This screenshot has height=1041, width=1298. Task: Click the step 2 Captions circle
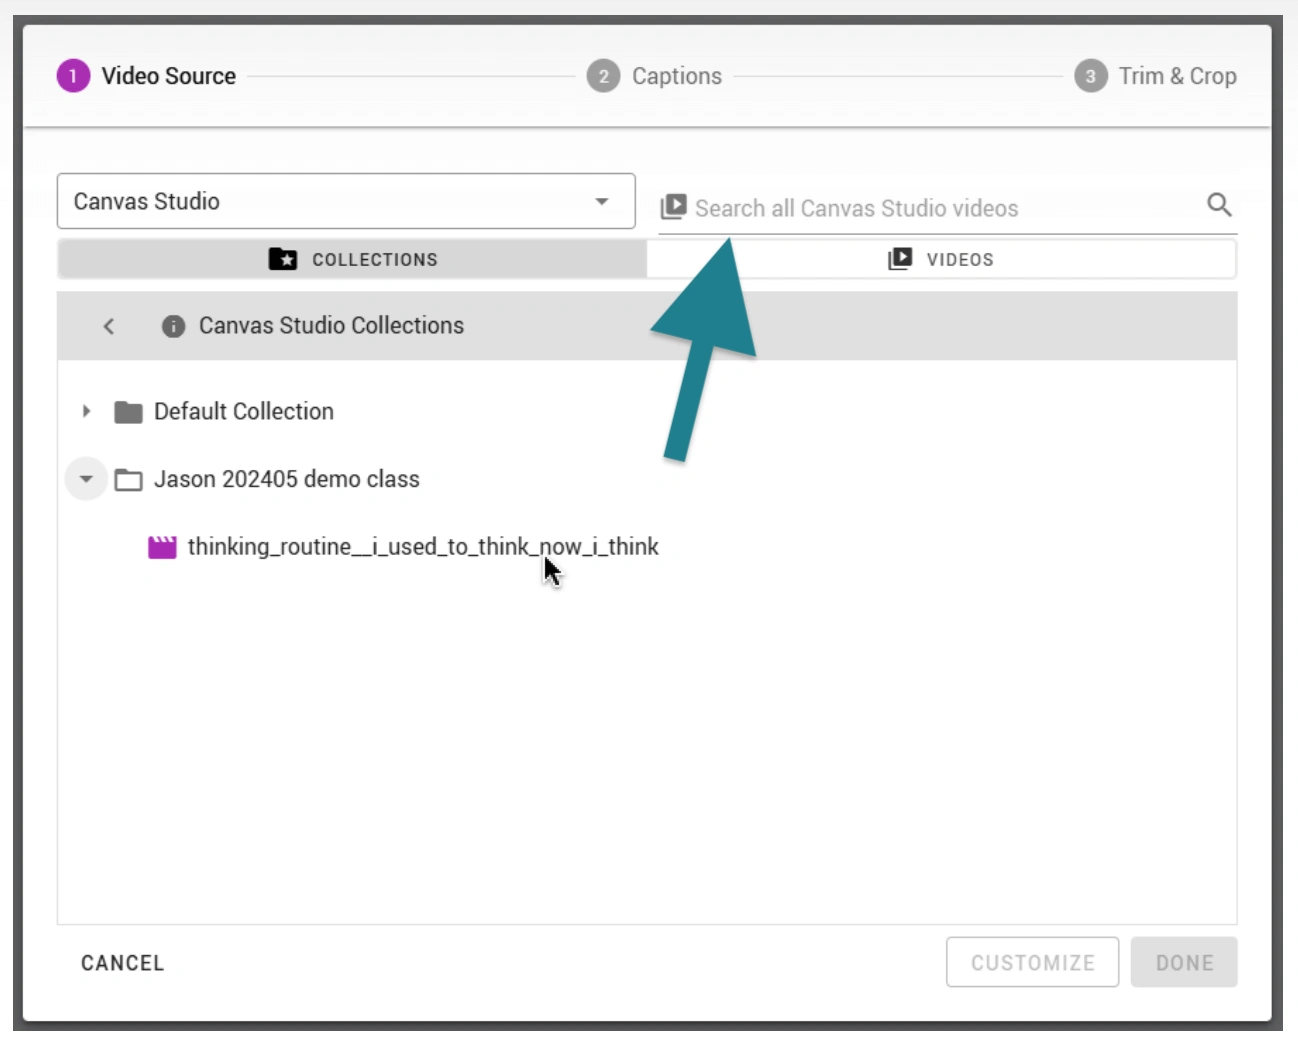603,76
